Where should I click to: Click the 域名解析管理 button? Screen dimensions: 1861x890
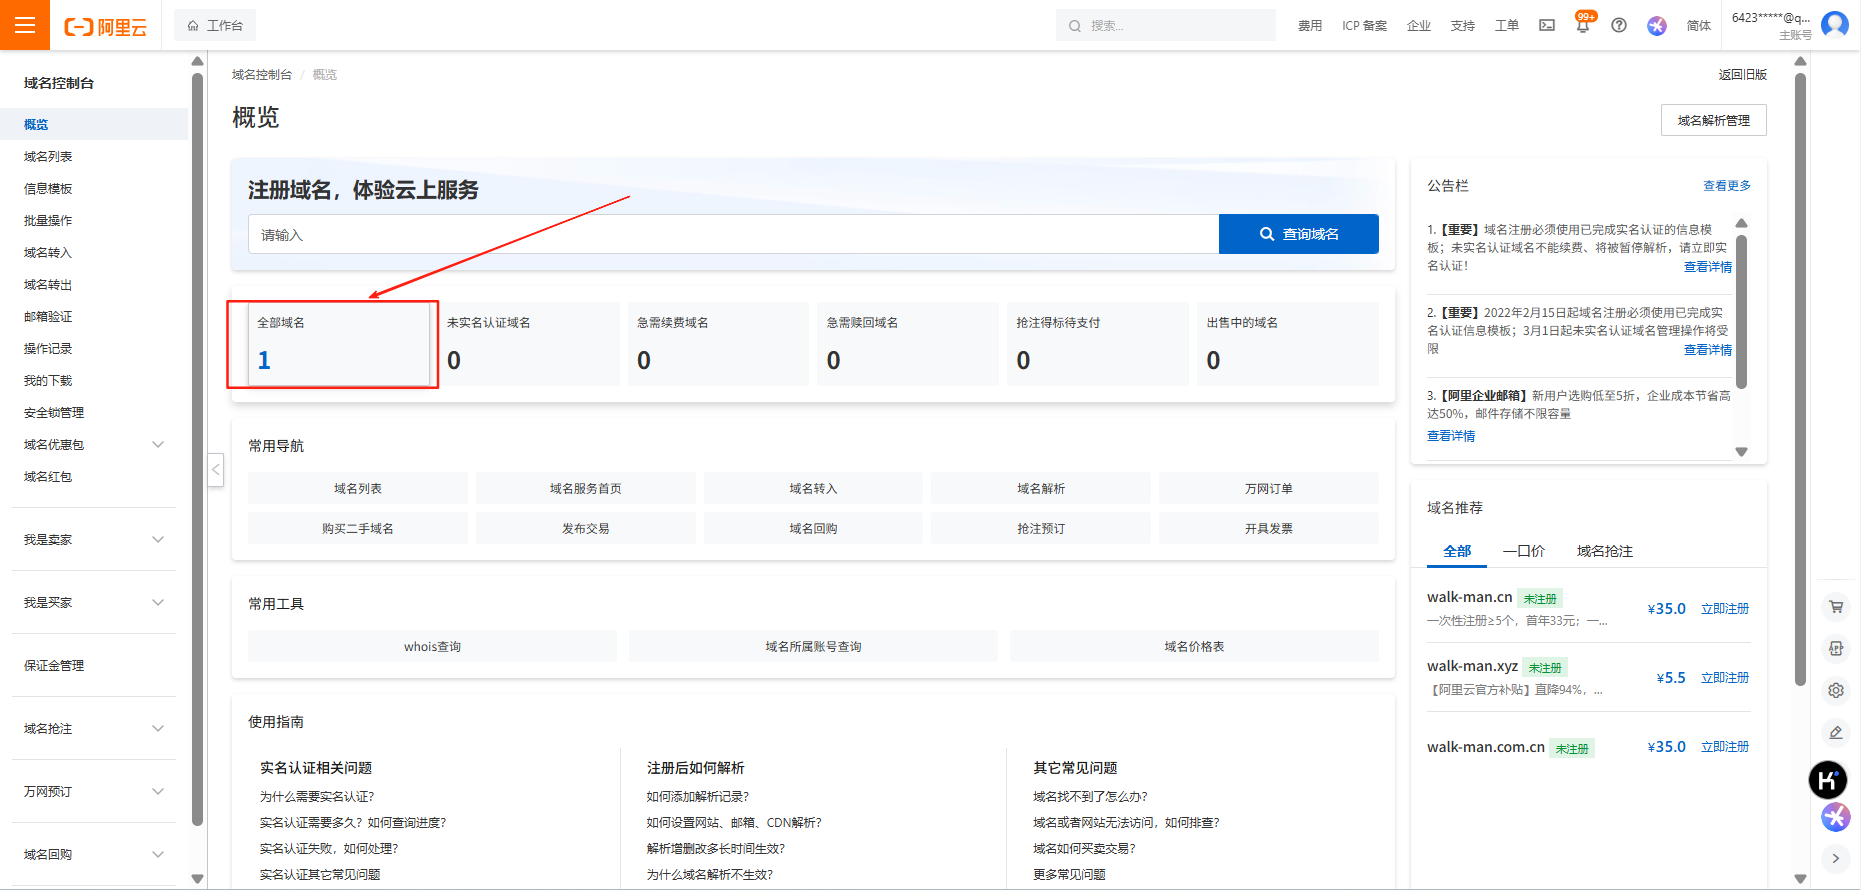coord(1713,120)
